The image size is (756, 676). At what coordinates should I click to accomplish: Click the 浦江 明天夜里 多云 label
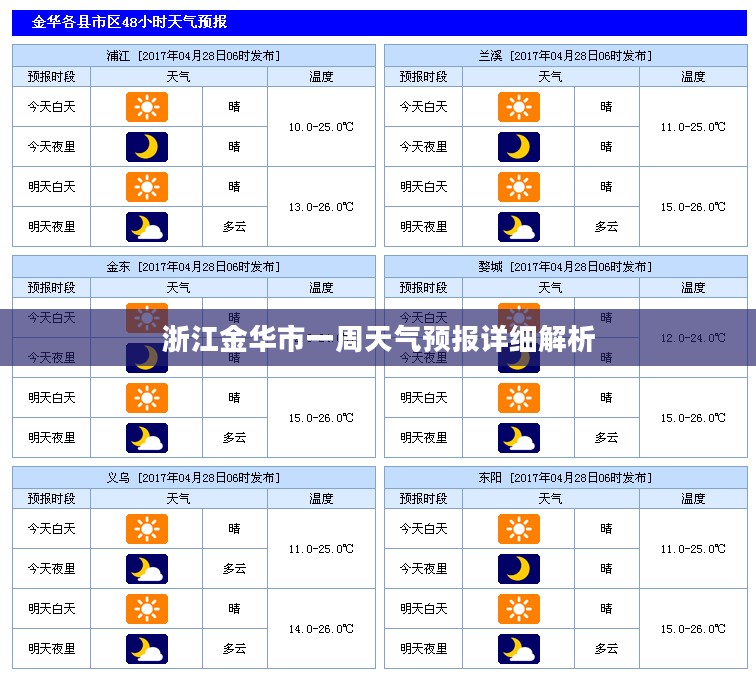pyautogui.click(x=234, y=227)
